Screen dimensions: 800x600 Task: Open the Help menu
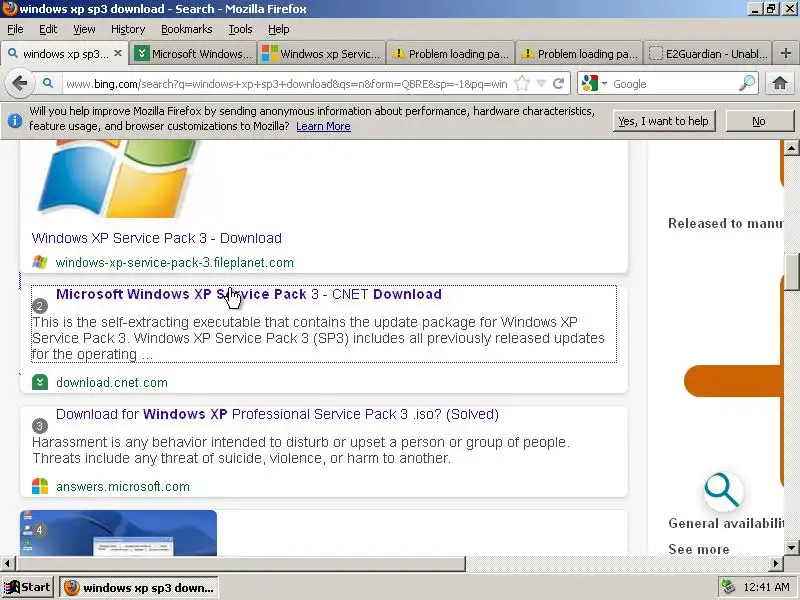click(x=279, y=30)
